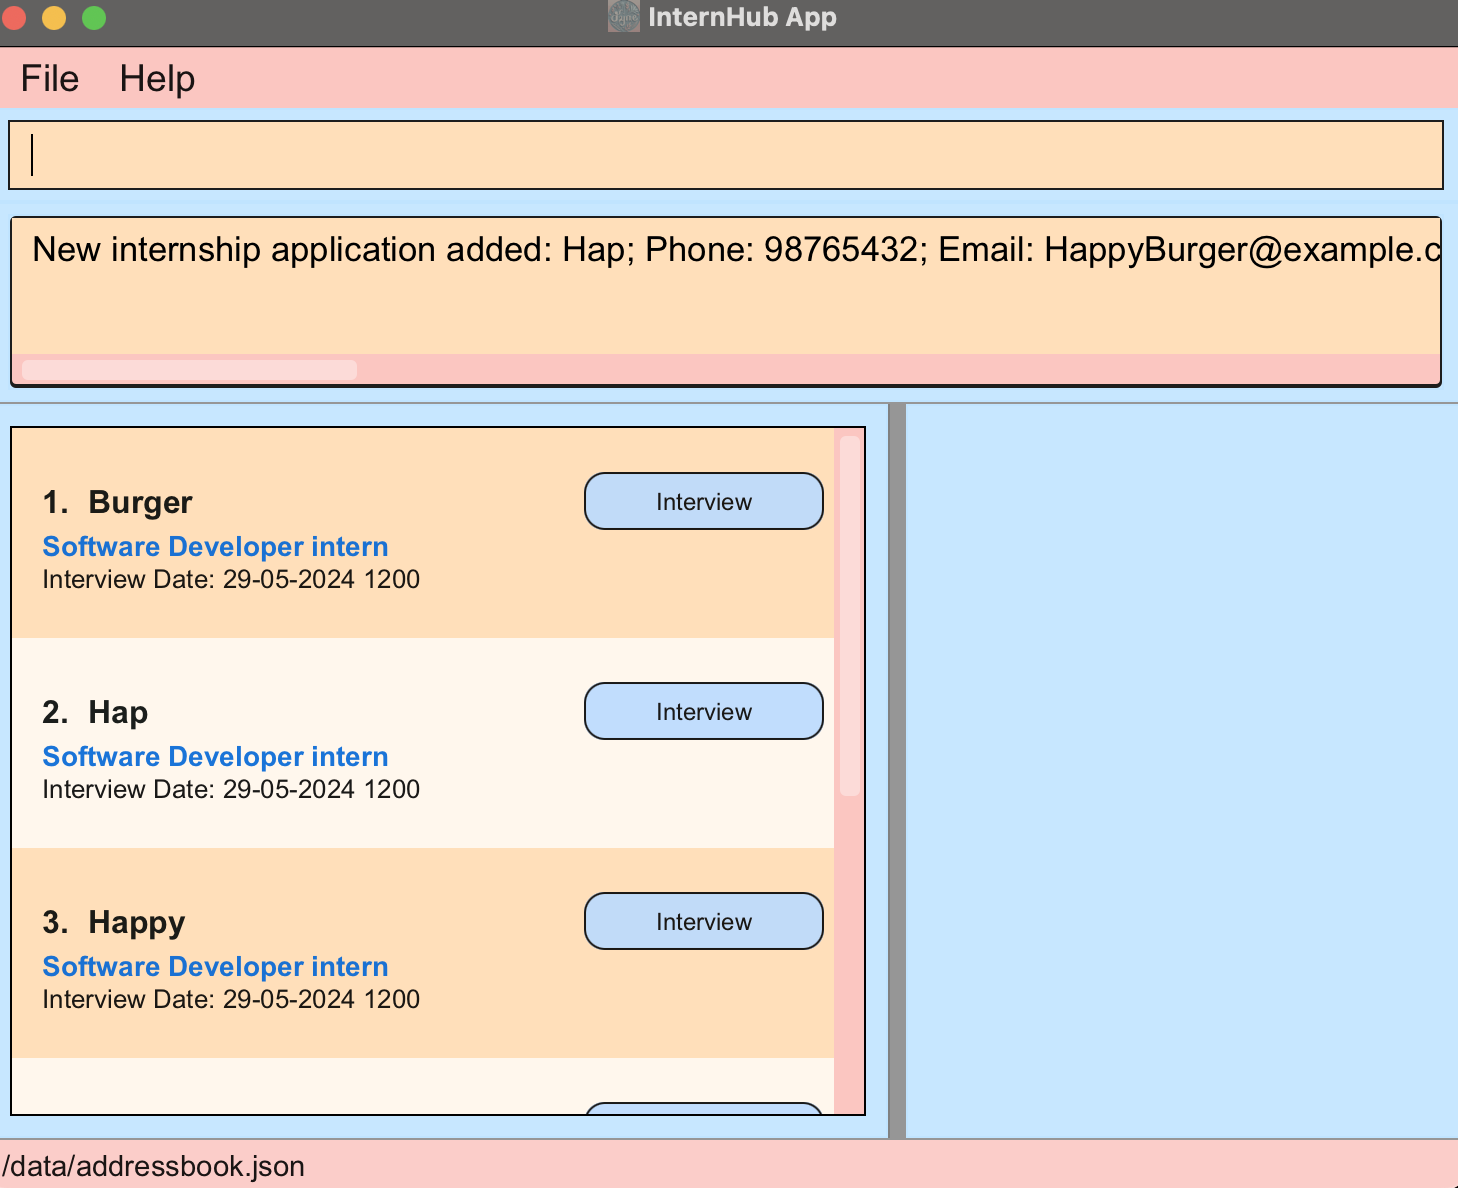Screen dimensions: 1458x1188
Task: Click the Interview button for Happy
Action: (x=704, y=921)
